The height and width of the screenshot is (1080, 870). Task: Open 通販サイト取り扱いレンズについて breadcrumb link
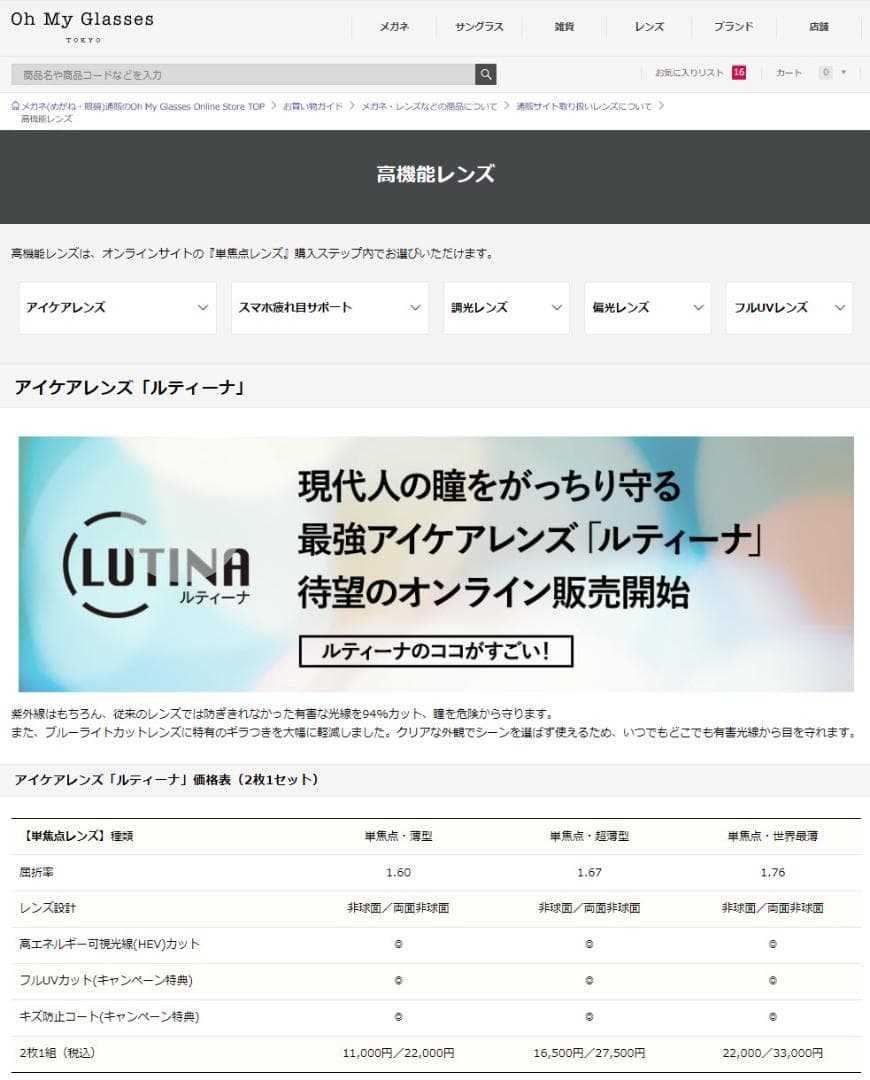[584, 107]
